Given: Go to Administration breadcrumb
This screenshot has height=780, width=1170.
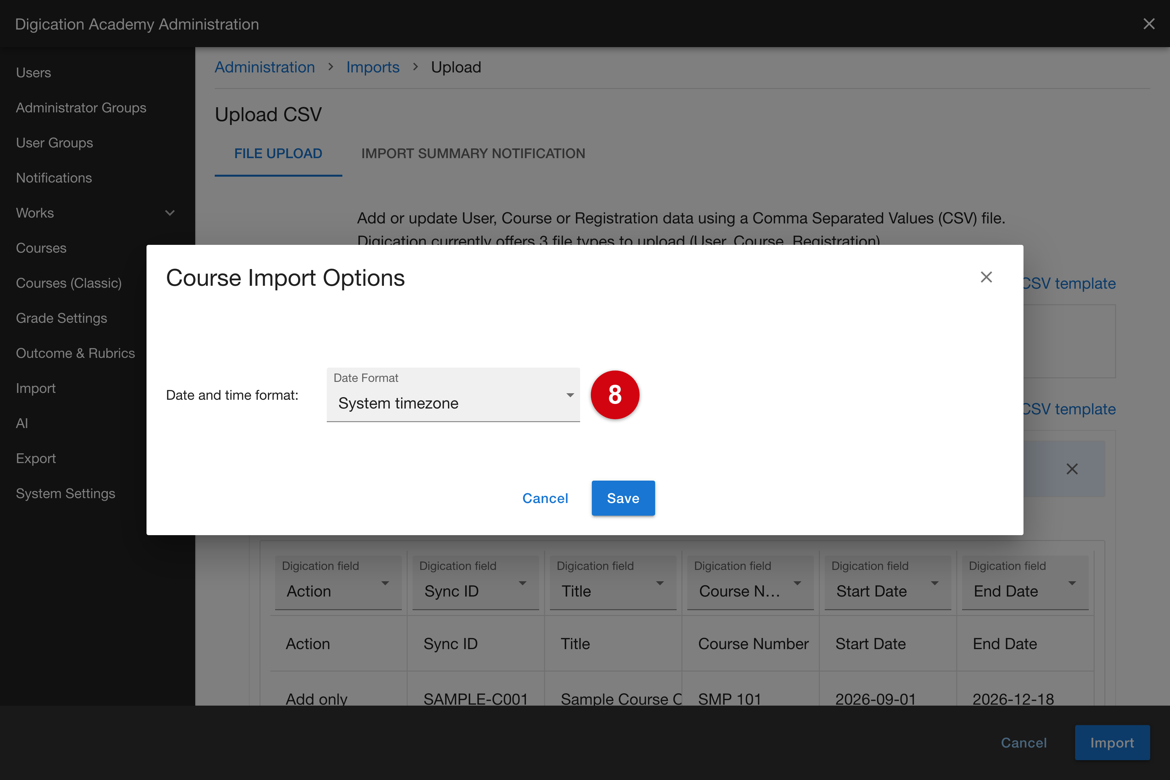Looking at the screenshot, I should (265, 67).
